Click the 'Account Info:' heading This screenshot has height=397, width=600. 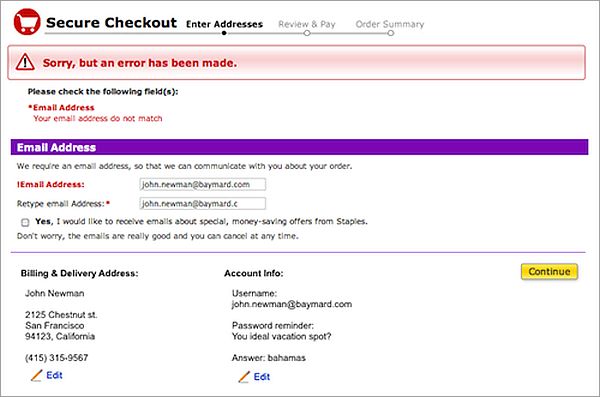(x=254, y=273)
